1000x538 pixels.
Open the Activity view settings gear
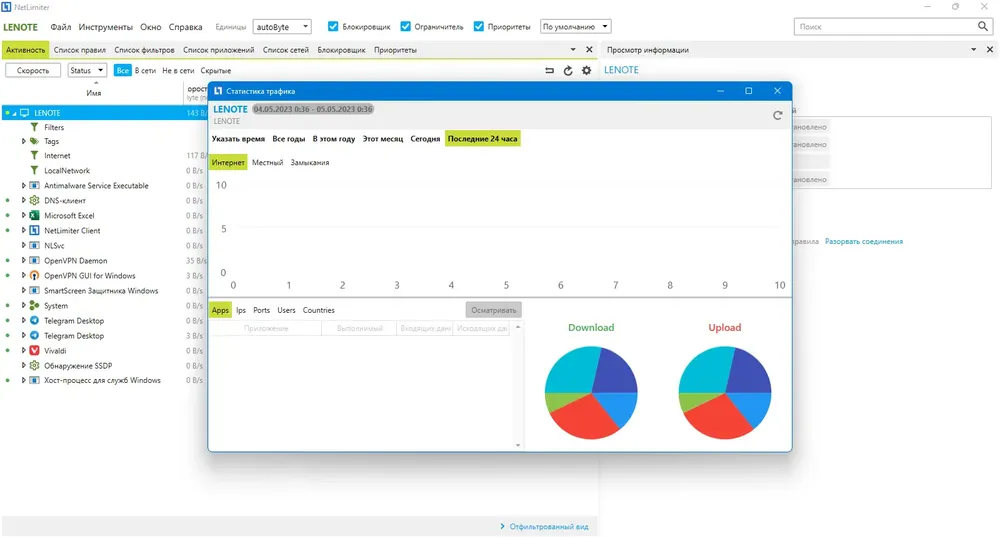(x=586, y=71)
